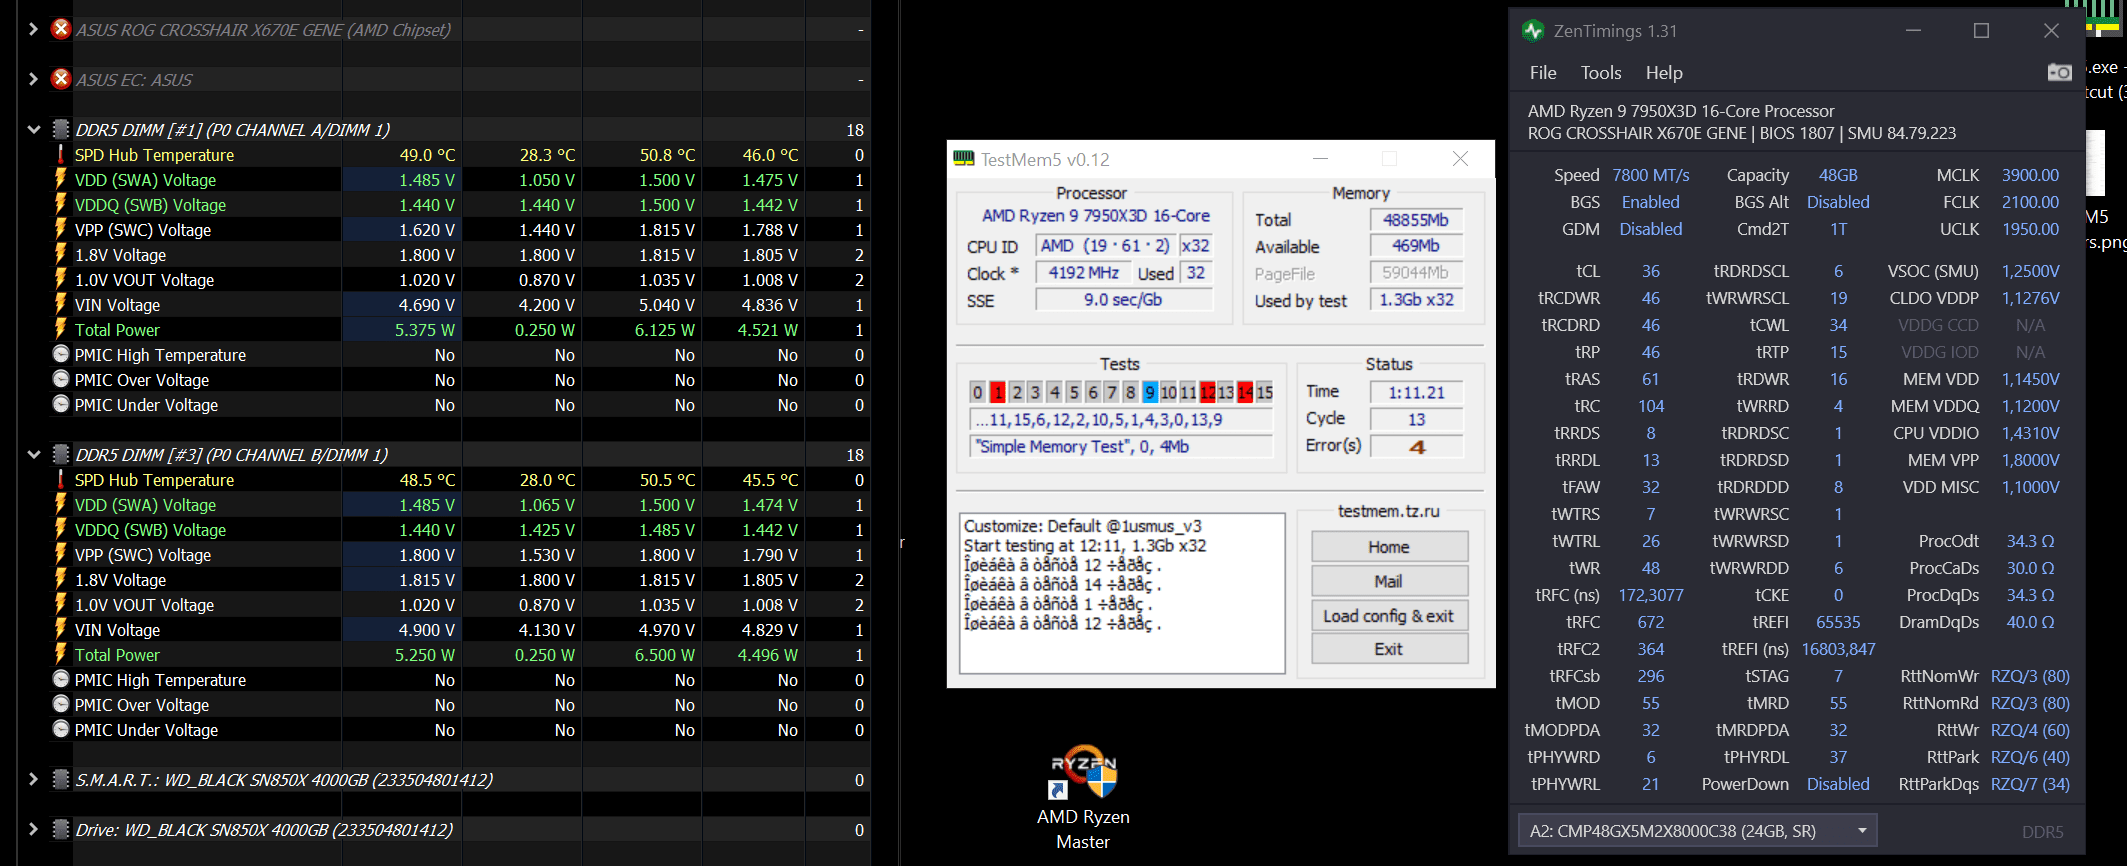
Task: Click the TestMem5 Available memory 469Mb field
Action: pyautogui.click(x=1416, y=246)
